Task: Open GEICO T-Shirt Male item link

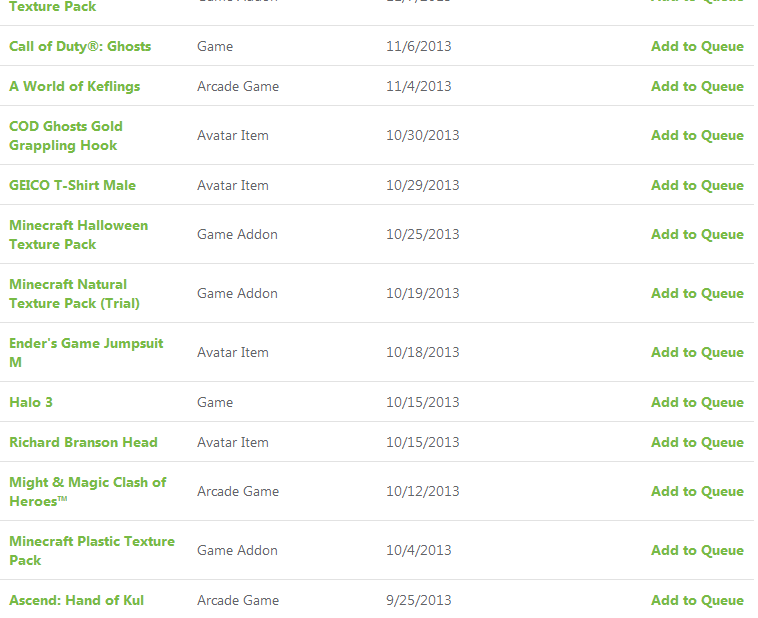Action: [72, 185]
